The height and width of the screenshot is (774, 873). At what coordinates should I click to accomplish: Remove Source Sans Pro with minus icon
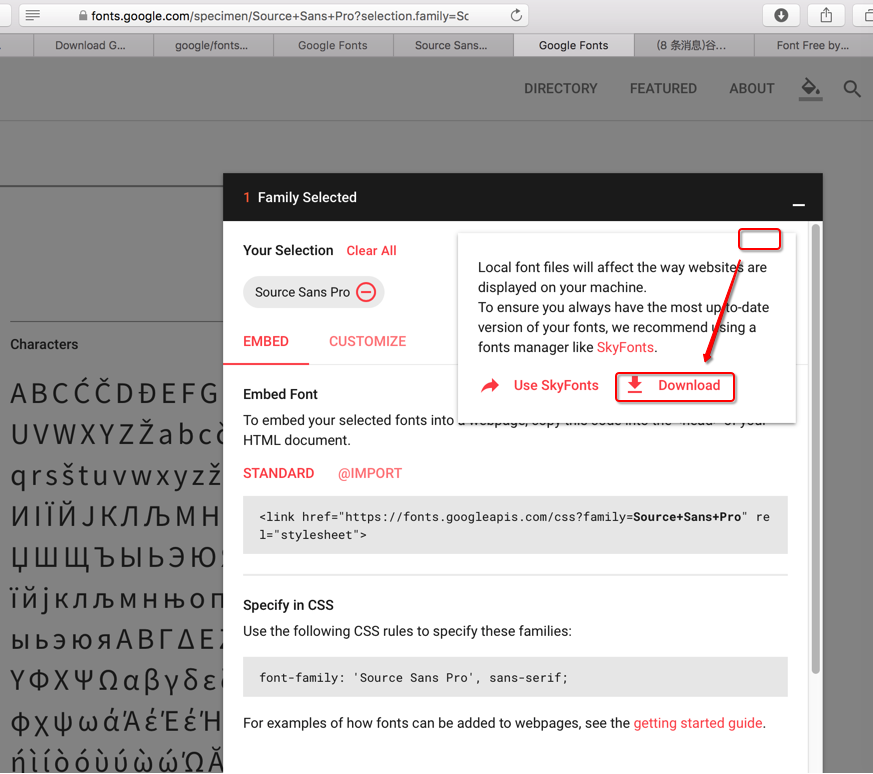tap(366, 292)
